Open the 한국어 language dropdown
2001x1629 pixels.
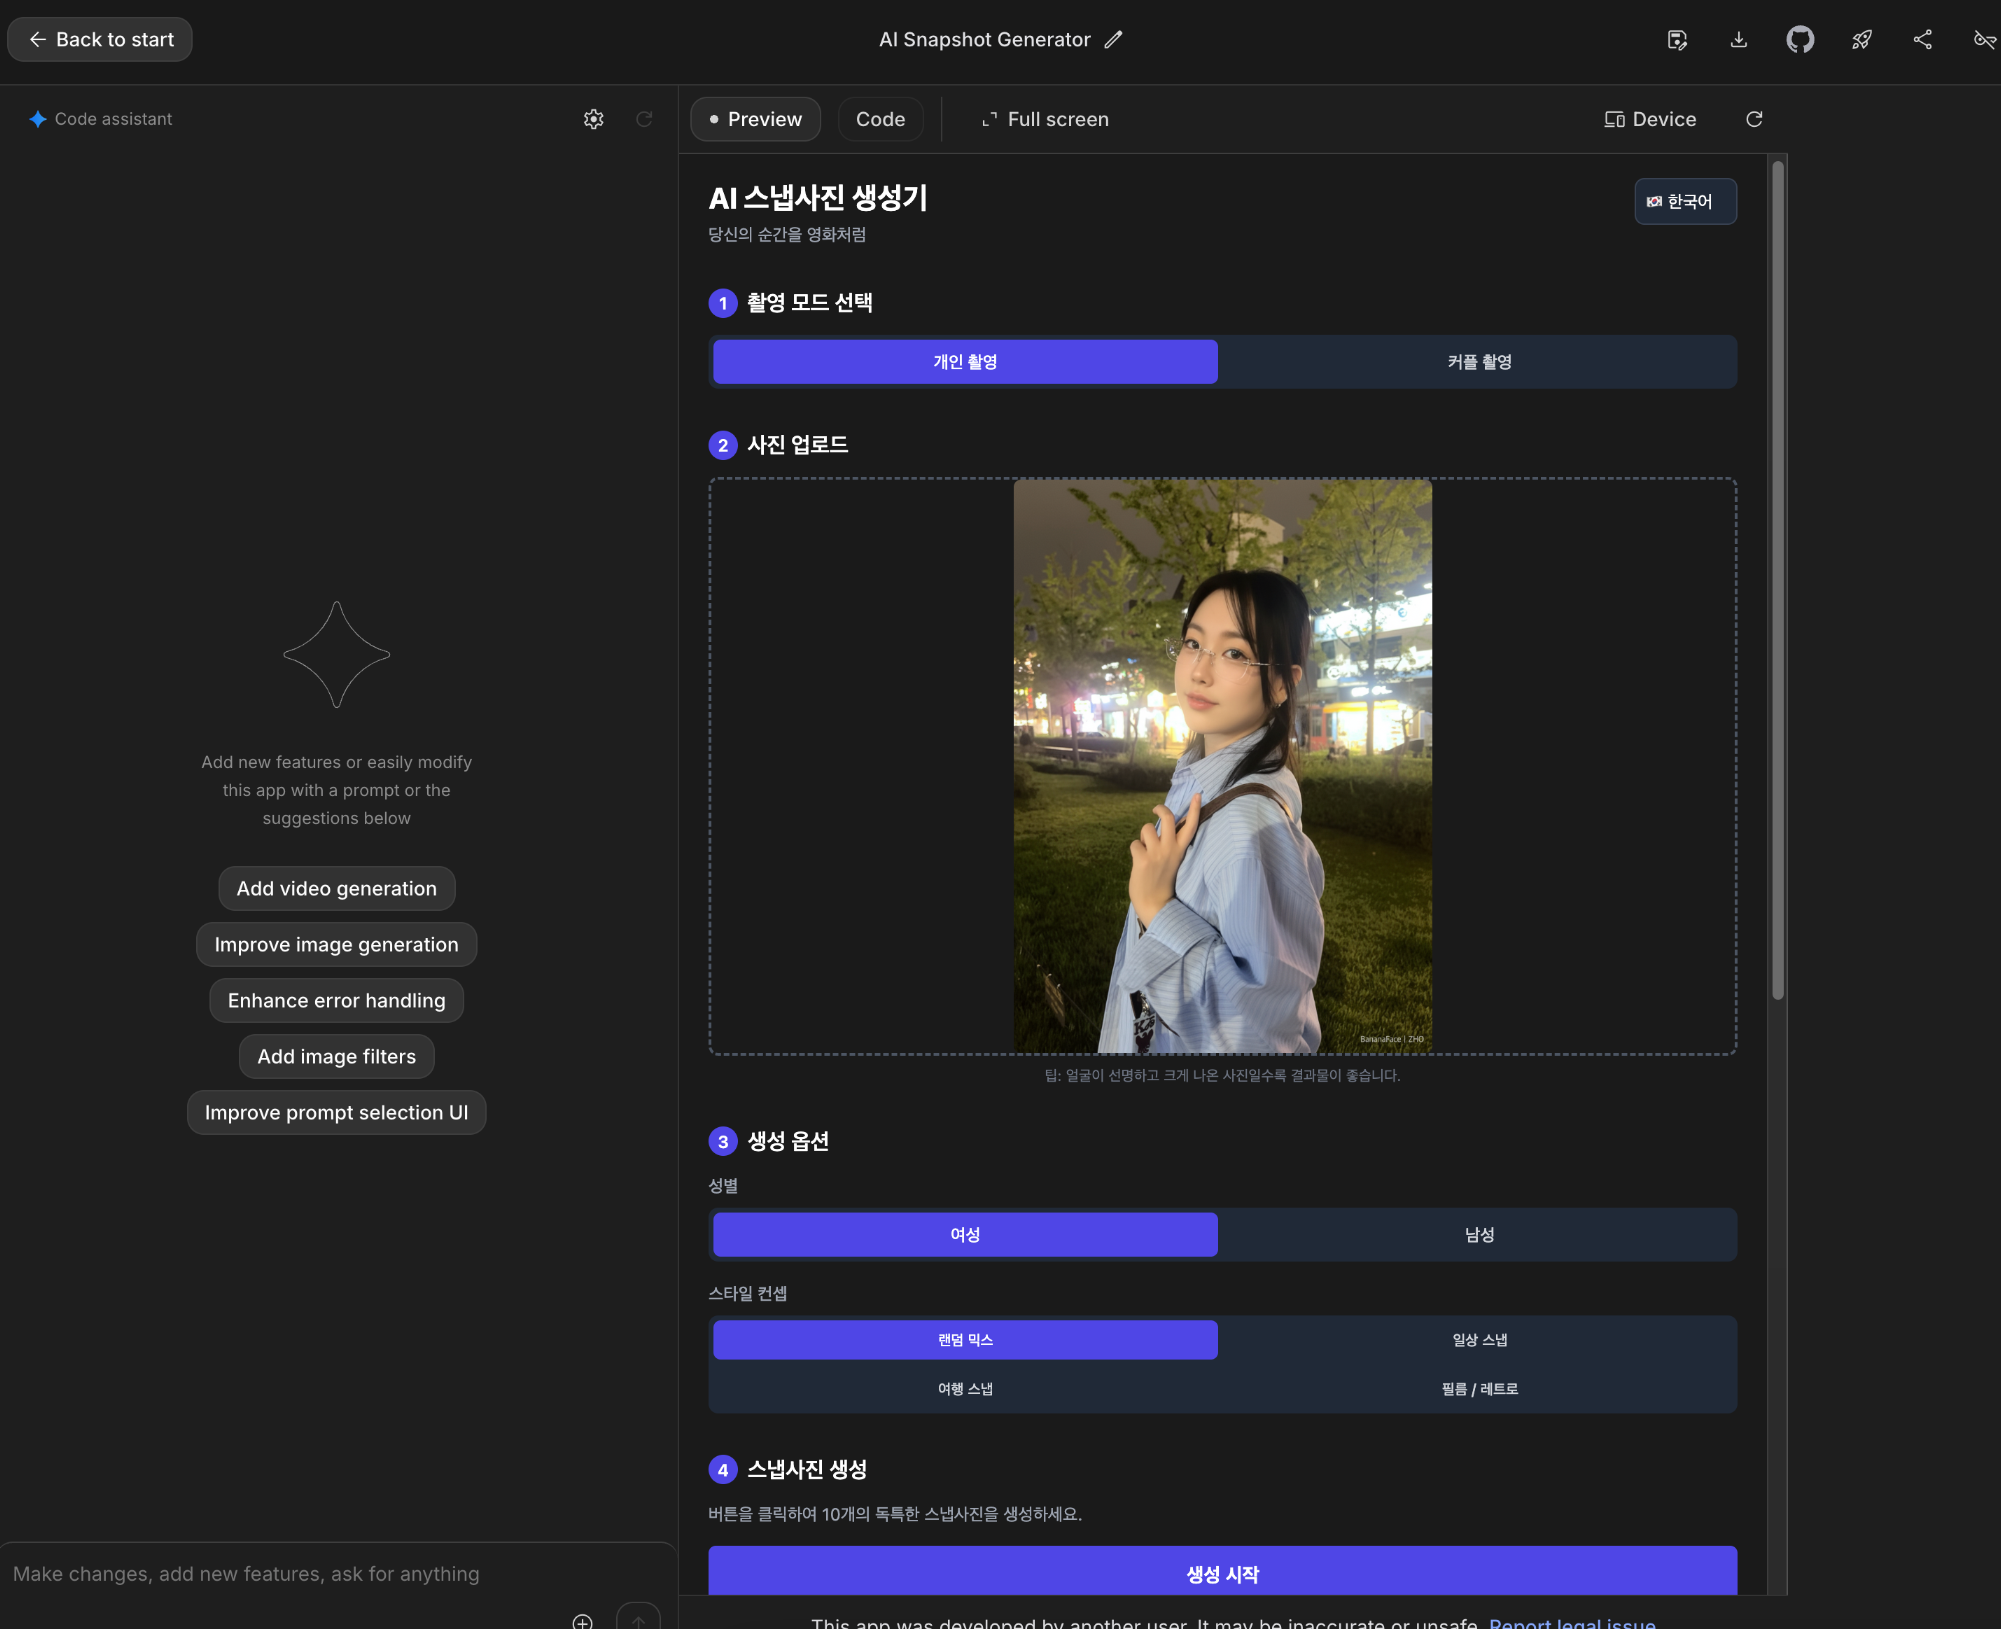click(1684, 202)
